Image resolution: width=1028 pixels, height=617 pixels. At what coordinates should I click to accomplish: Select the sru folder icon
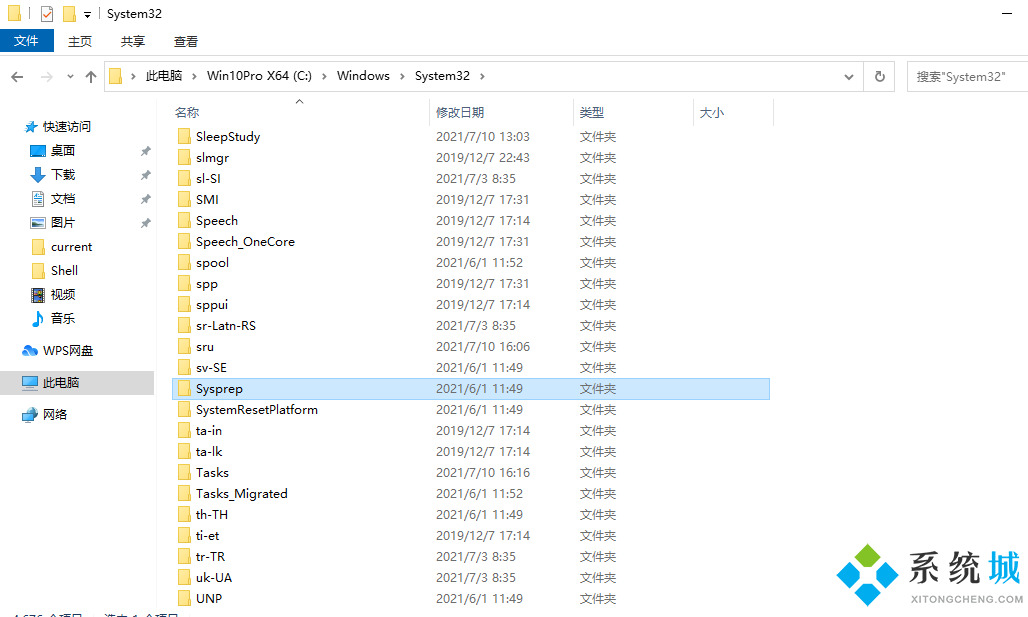[184, 346]
